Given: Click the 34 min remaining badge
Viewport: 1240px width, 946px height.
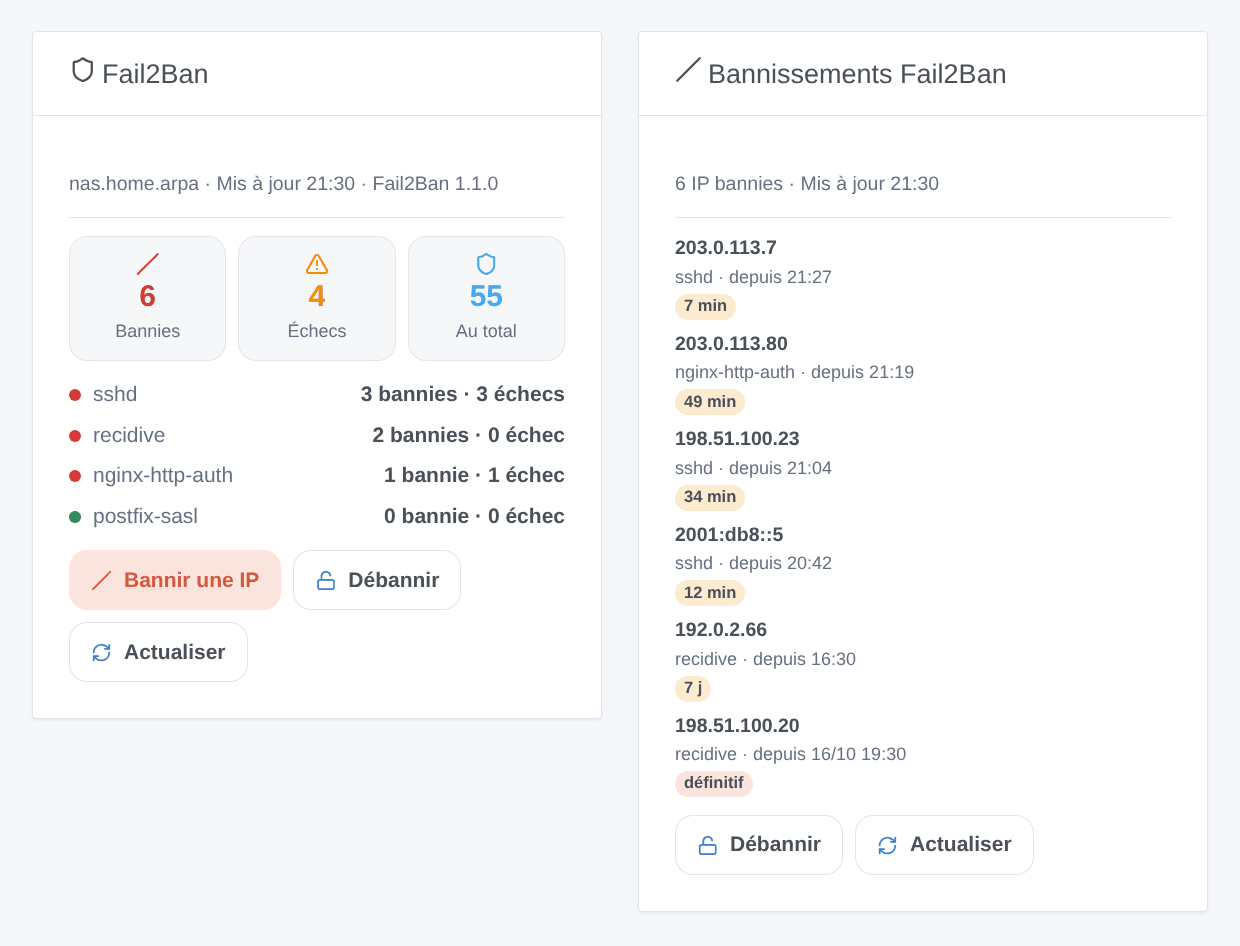Looking at the screenshot, I should [x=710, y=497].
